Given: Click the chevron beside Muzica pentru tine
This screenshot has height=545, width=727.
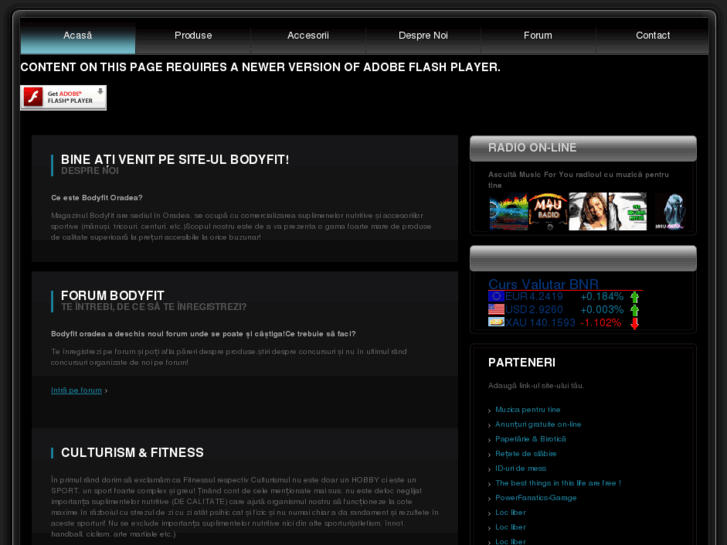Looking at the screenshot, I should coord(490,410).
